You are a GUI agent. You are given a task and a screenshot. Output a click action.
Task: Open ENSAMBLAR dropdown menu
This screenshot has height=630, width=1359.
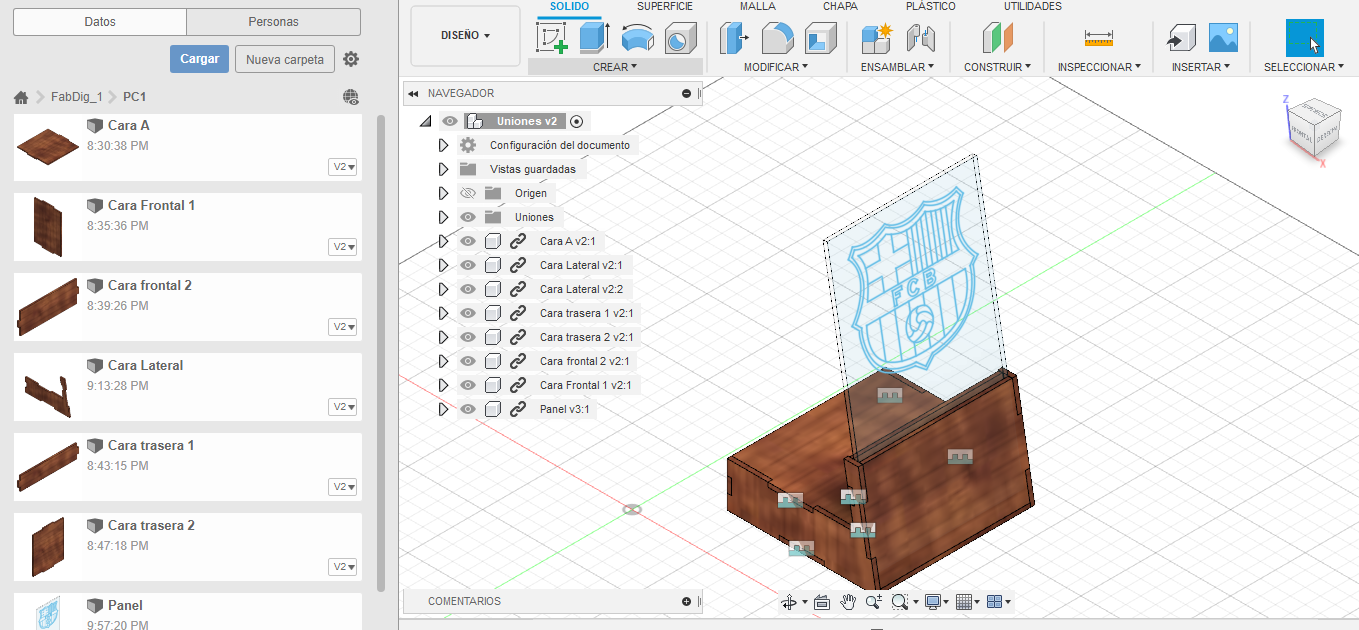(x=897, y=67)
